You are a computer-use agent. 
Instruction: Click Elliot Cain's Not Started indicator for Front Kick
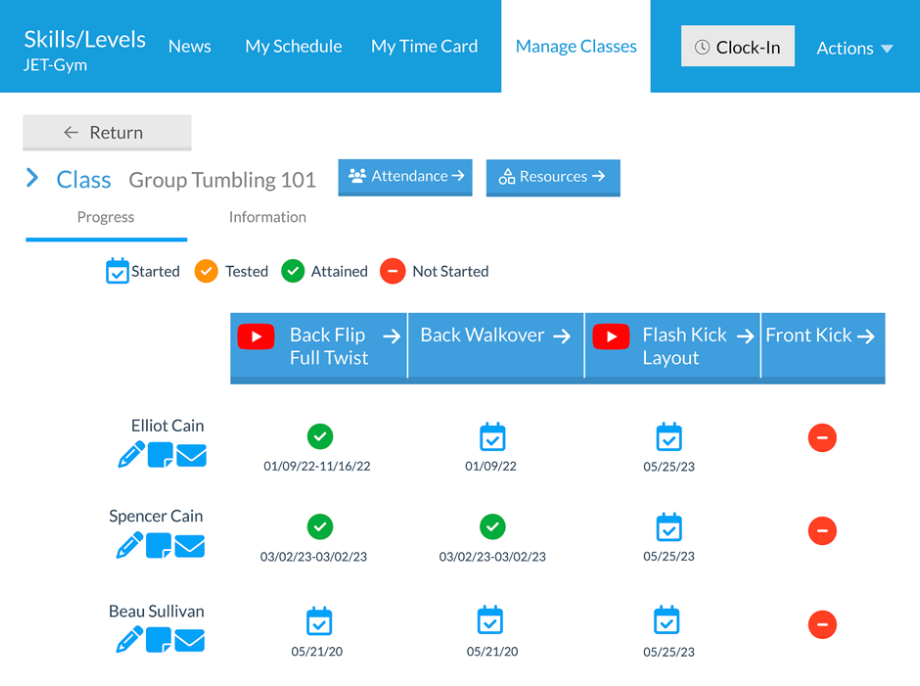(822, 438)
